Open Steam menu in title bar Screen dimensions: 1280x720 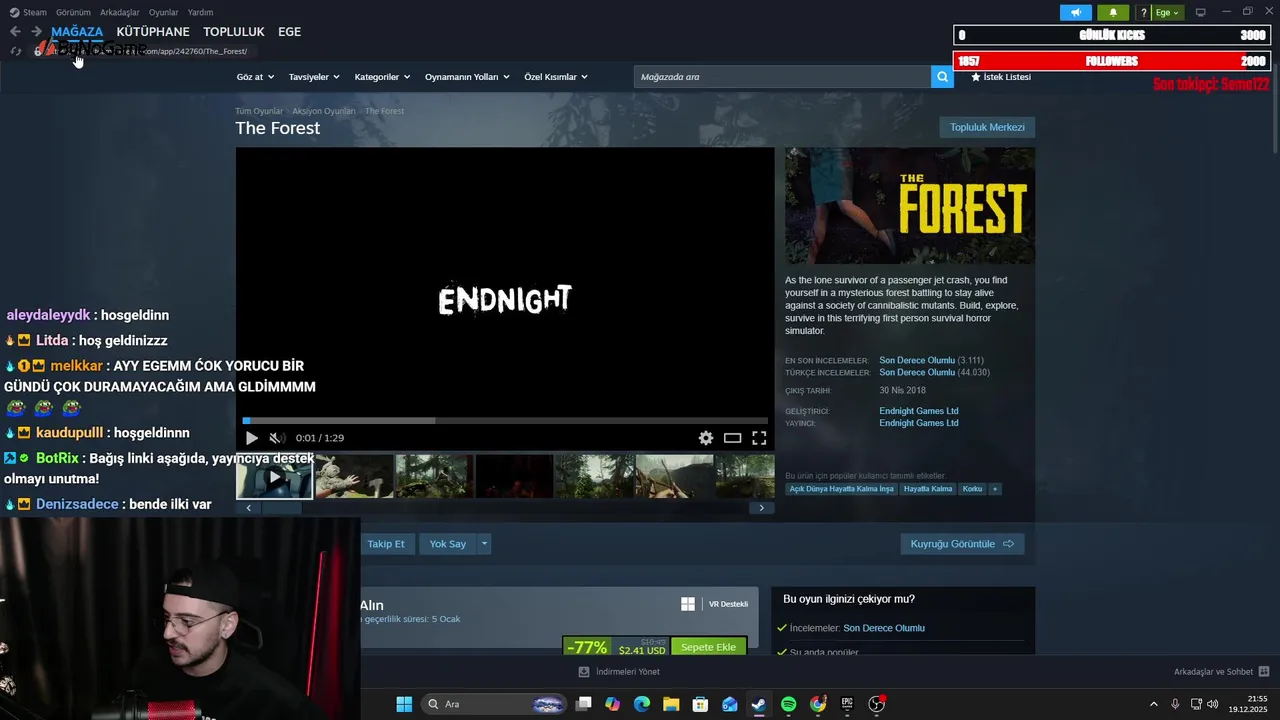coord(28,12)
